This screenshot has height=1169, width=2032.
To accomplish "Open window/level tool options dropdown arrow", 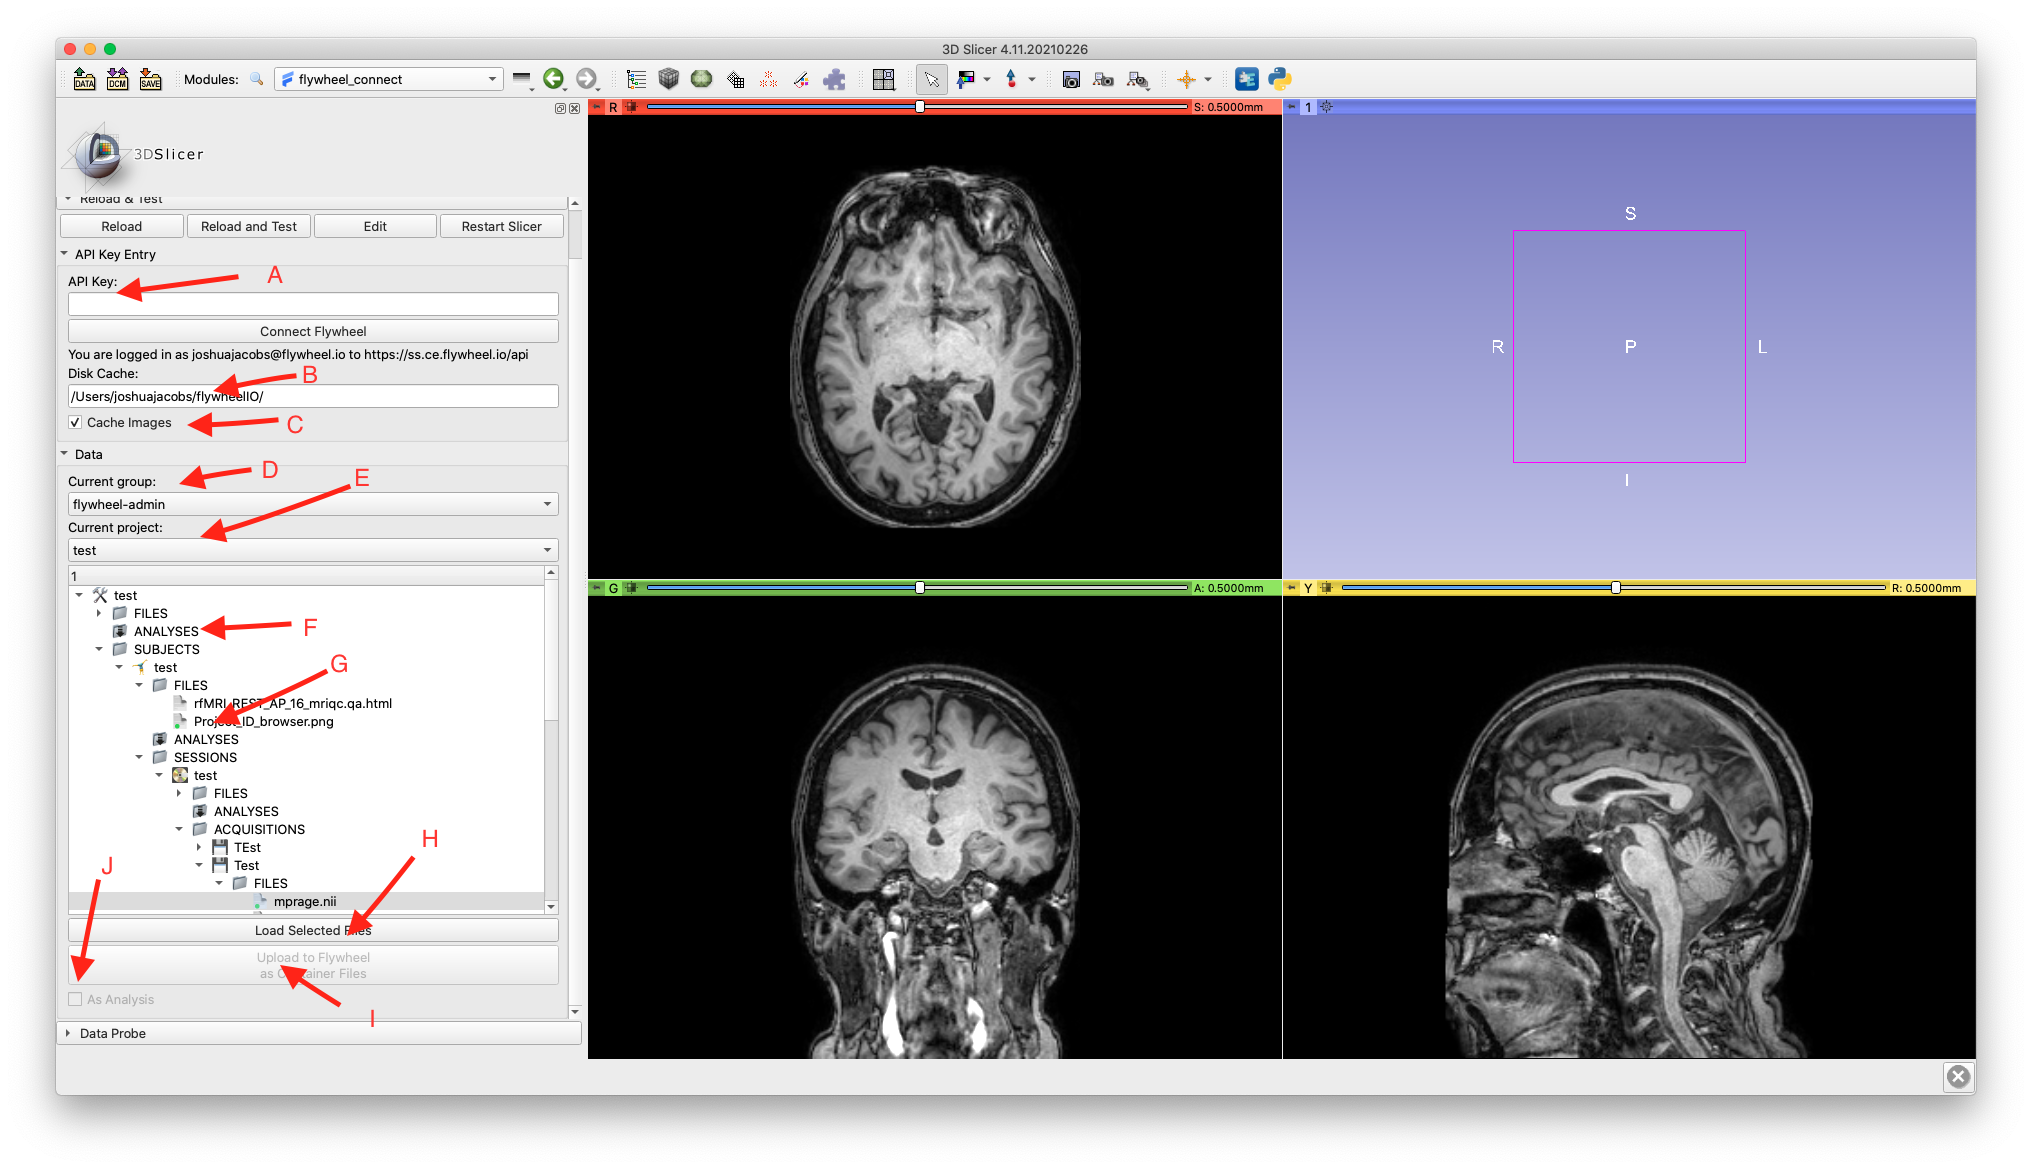I will (987, 79).
